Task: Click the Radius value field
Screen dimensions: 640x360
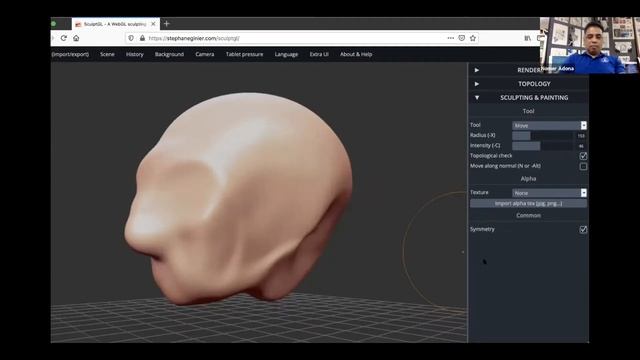Action: (x=581, y=136)
